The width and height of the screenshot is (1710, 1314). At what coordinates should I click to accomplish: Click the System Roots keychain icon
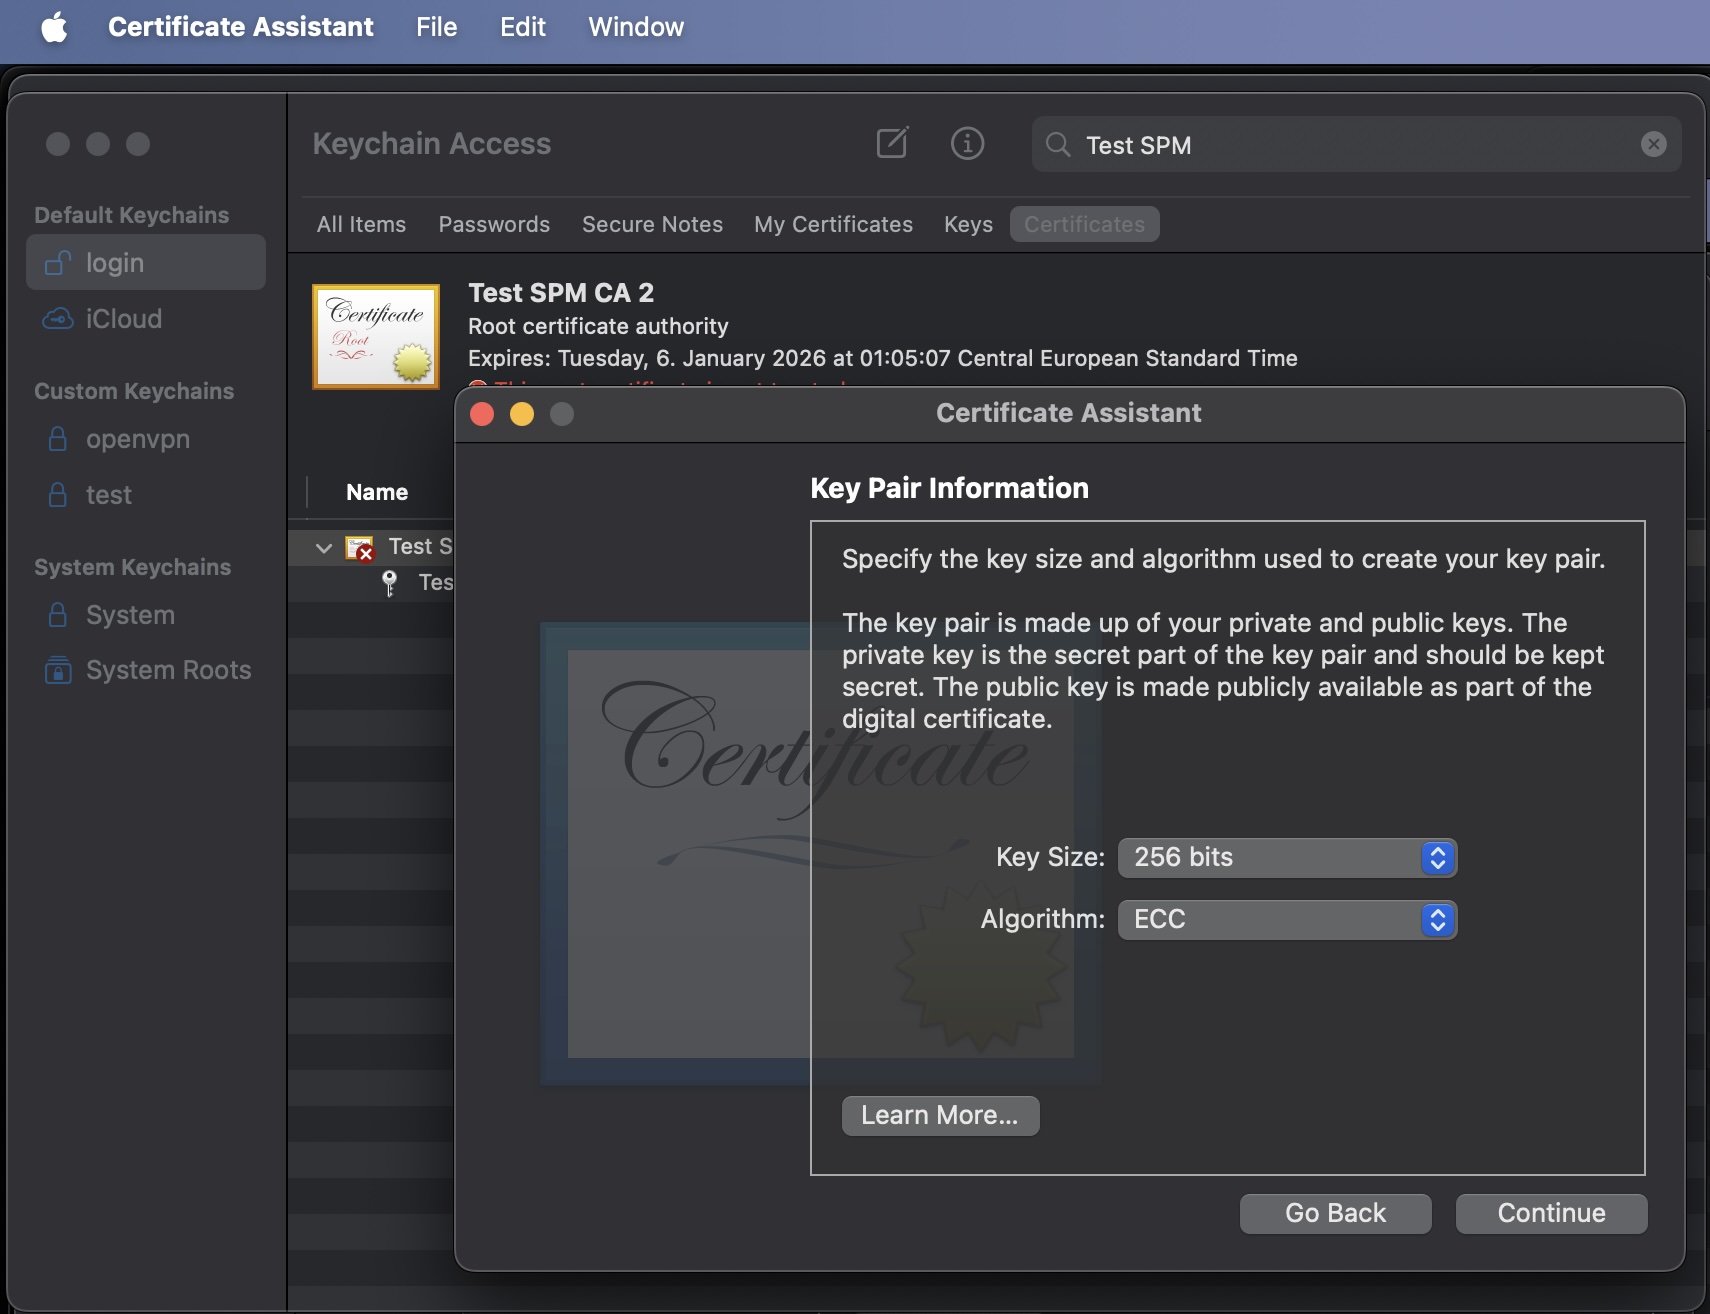click(58, 670)
